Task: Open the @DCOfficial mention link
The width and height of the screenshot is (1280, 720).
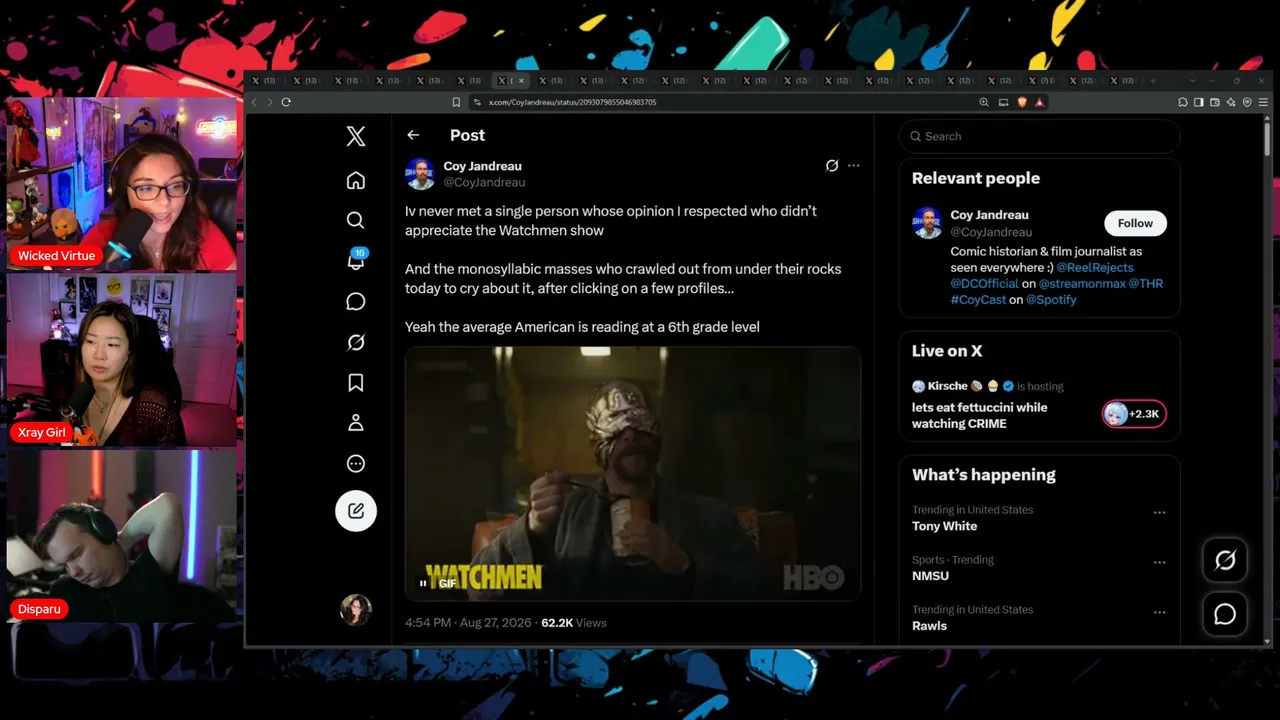Action: 984,284
